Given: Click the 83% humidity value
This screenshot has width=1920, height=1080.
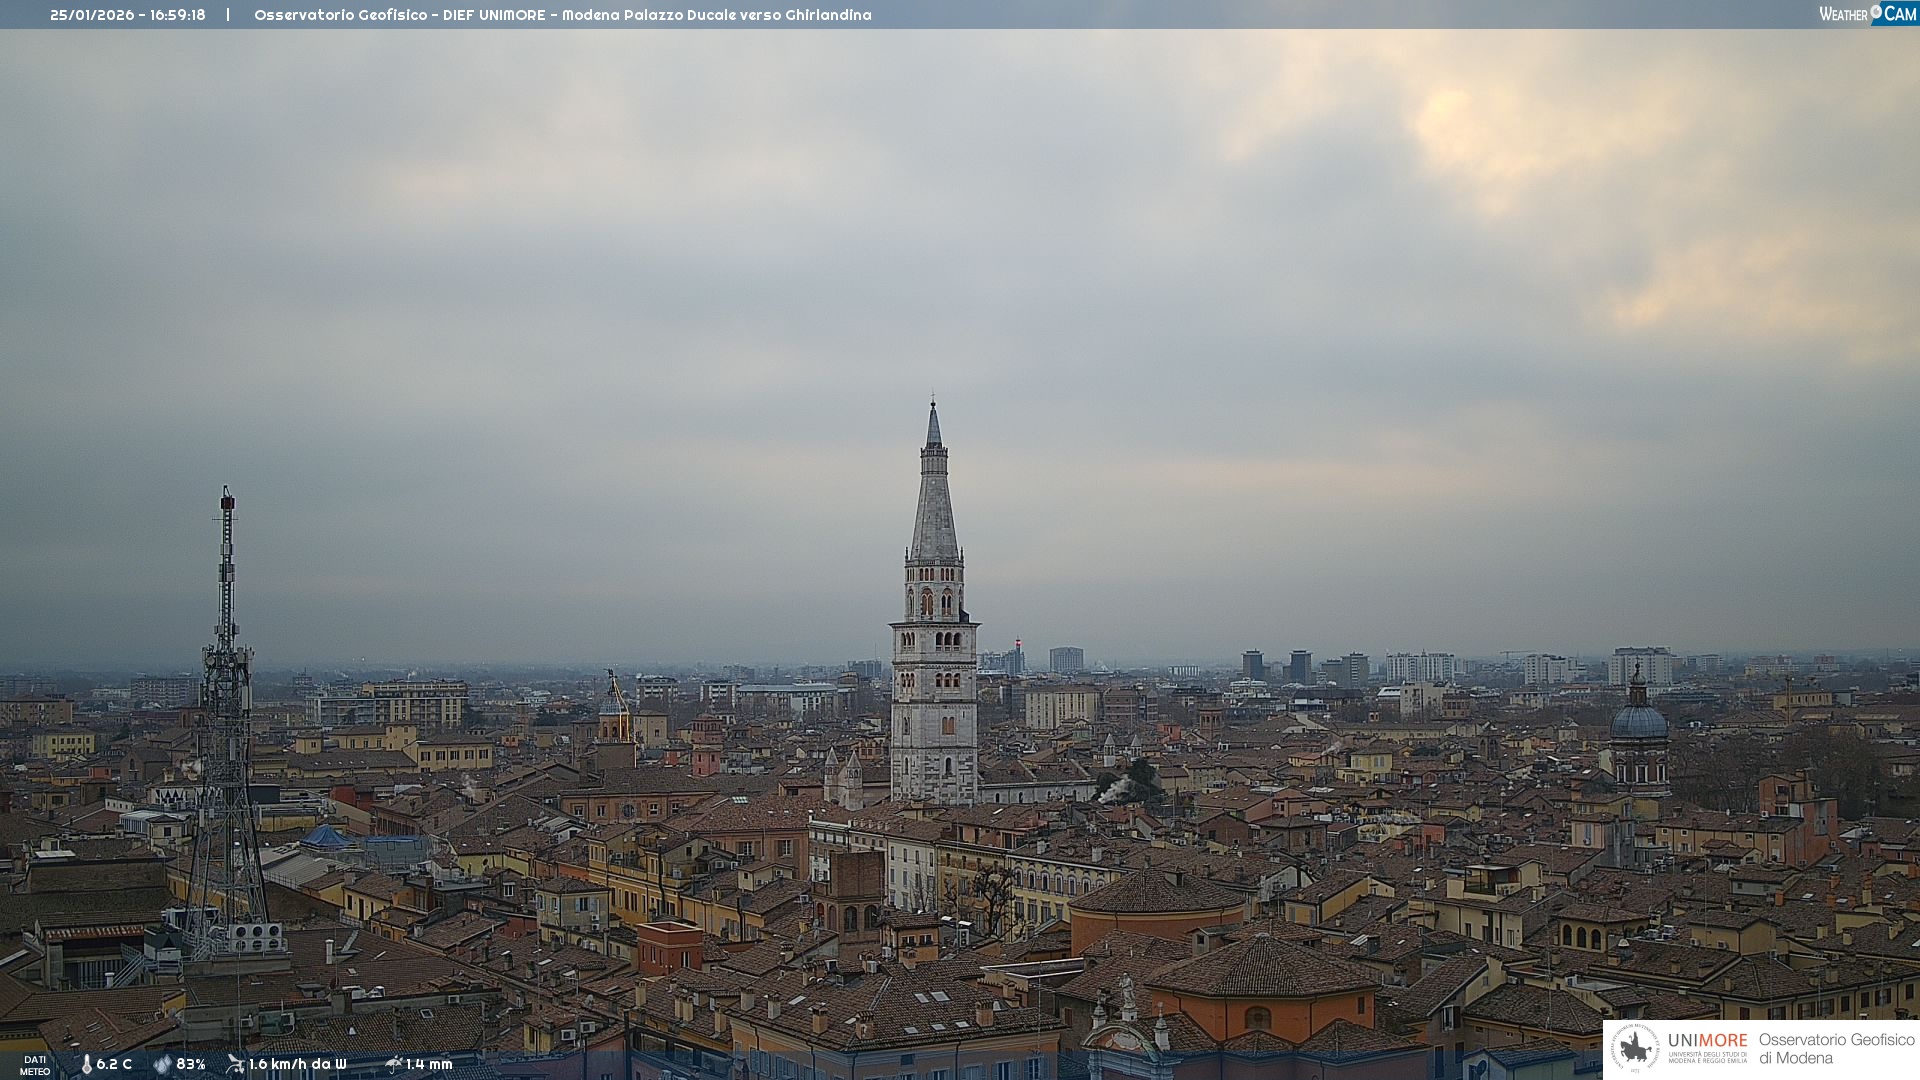Looking at the screenshot, I should pyautogui.click(x=190, y=1064).
